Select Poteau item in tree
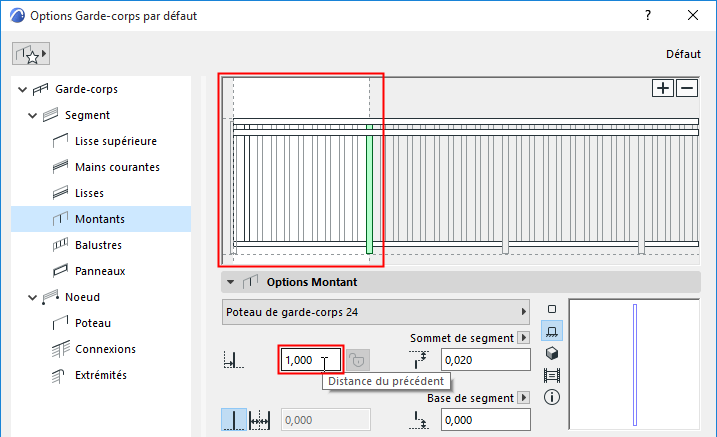The image size is (717, 437). coord(93,323)
